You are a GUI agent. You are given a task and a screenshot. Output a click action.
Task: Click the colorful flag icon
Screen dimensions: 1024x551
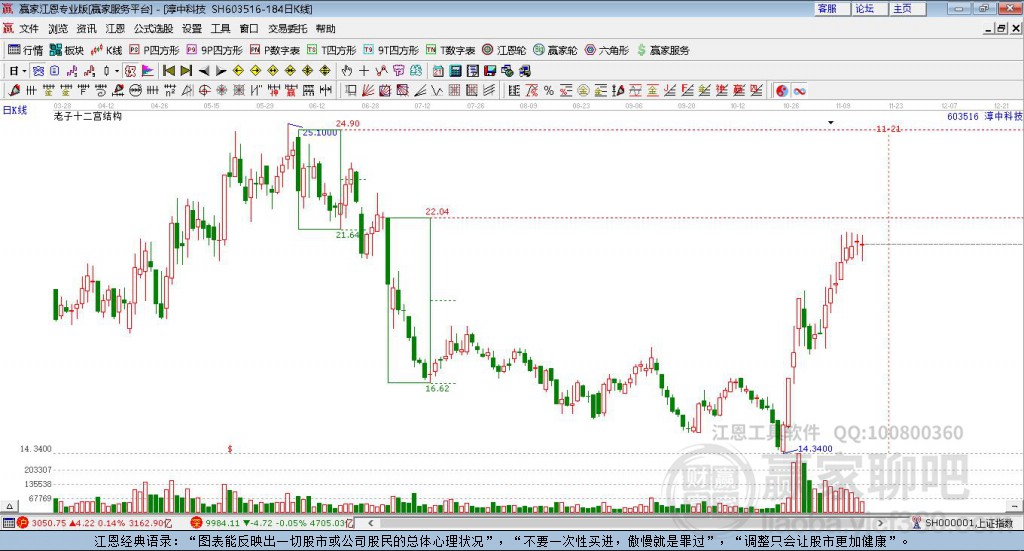148,71
